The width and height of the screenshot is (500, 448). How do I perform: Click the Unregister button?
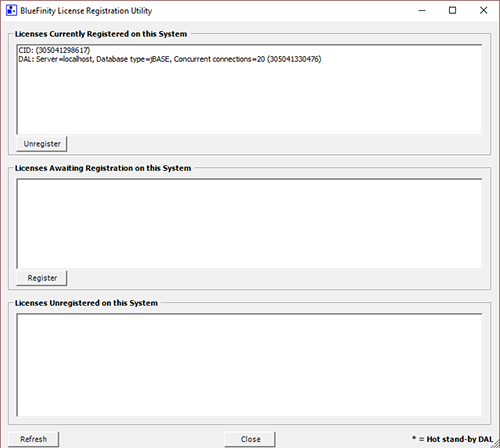click(x=42, y=144)
